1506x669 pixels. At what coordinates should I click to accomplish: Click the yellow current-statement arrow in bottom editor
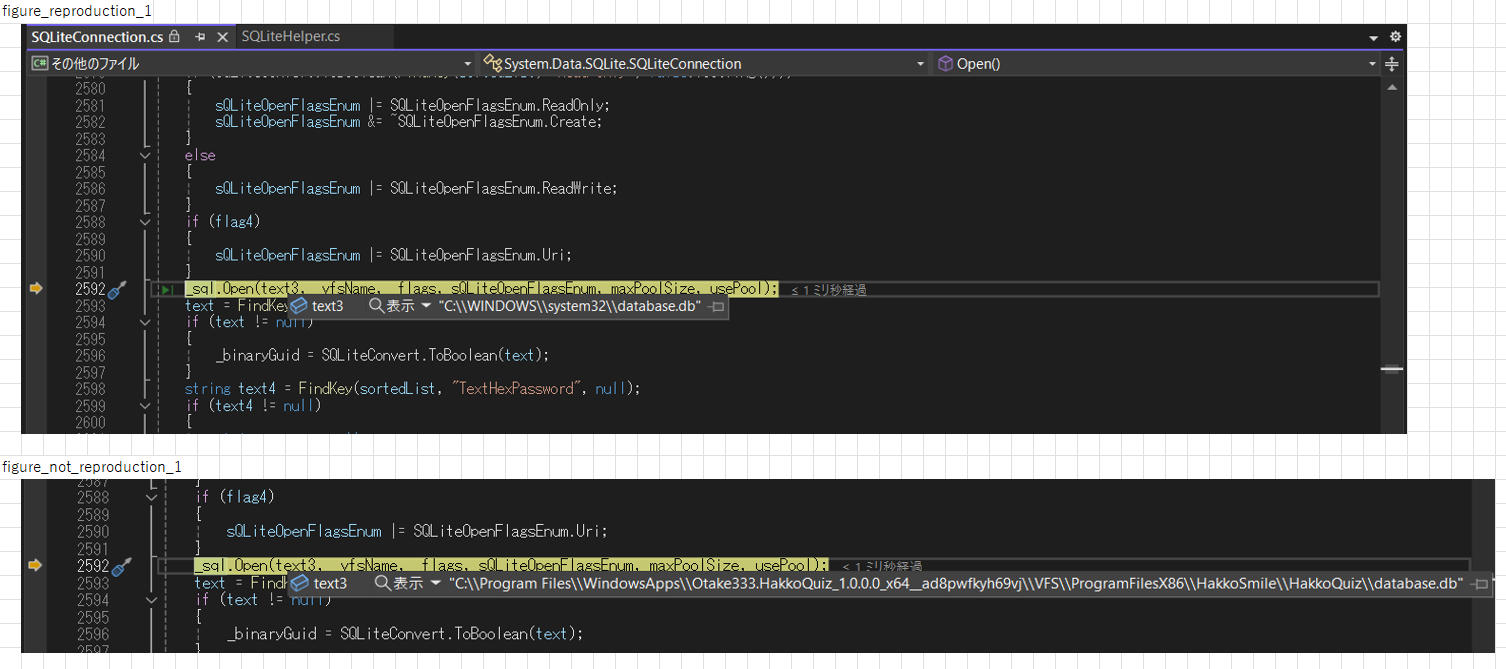[37, 565]
